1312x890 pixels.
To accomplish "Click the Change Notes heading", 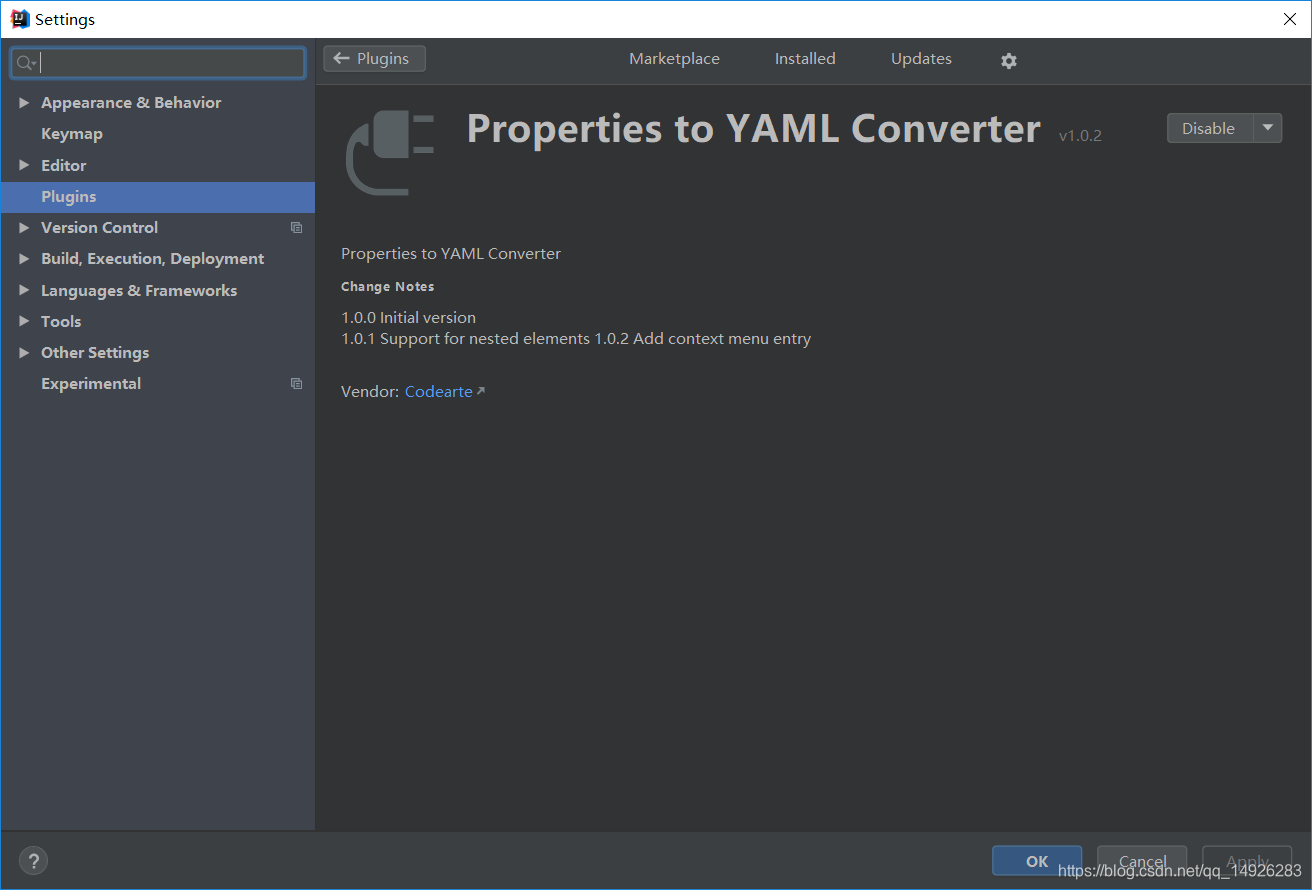I will coord(388,287).
